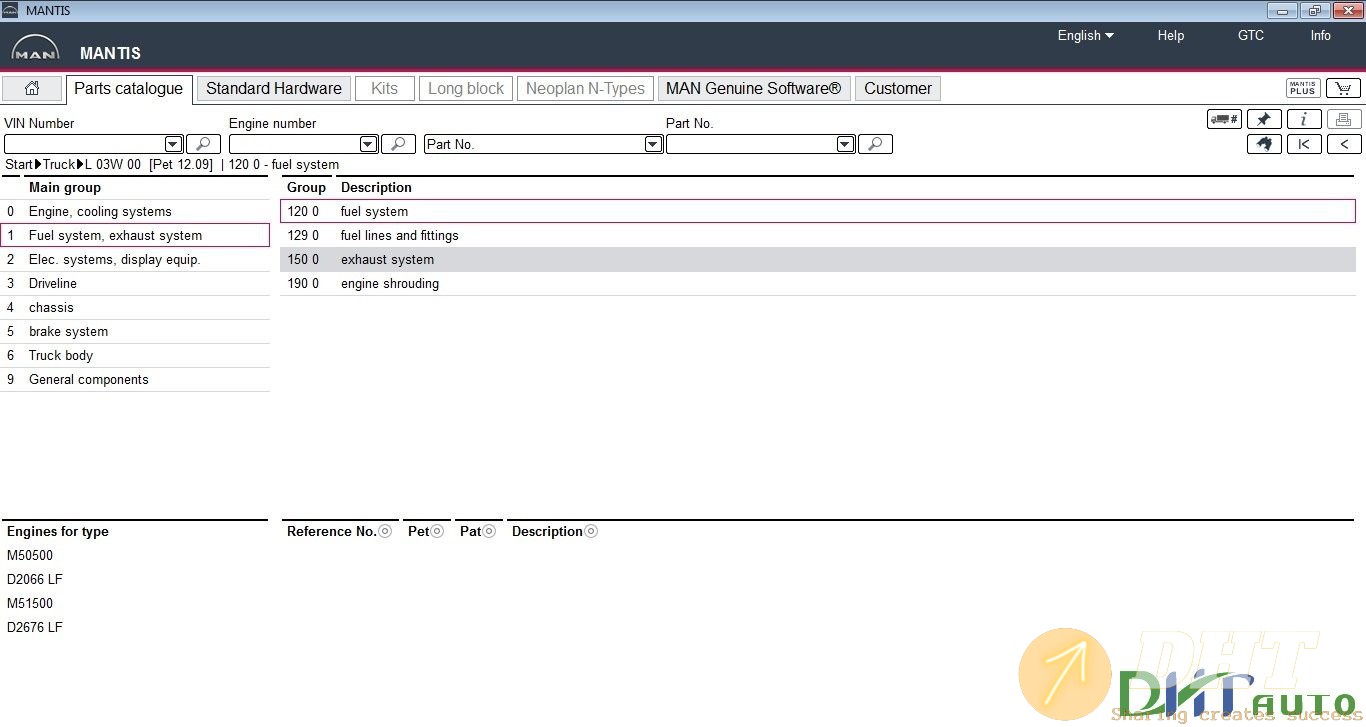Select group 129 0 'fuel lines and fittings'
Screen dimensions: 1366x727
(818, 235)
